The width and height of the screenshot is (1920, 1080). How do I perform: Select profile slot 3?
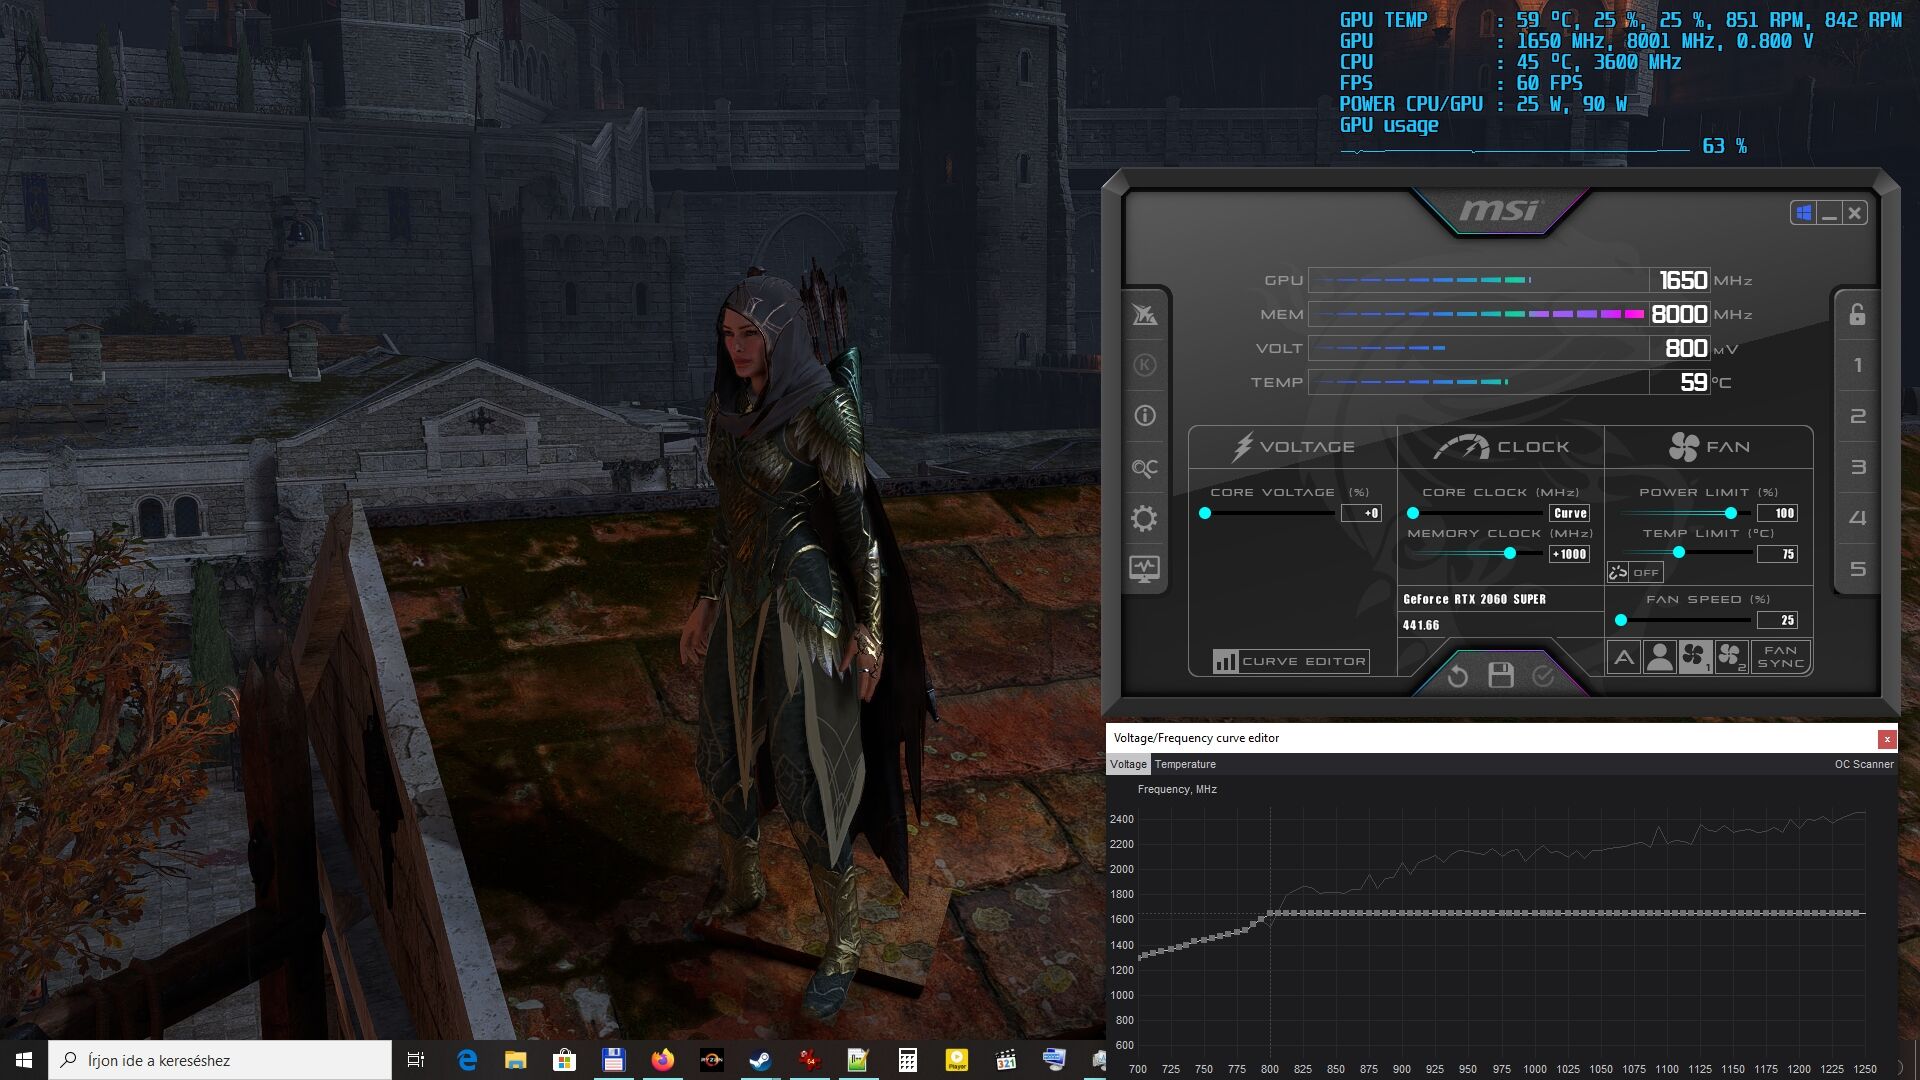[x=1857, y=467]
